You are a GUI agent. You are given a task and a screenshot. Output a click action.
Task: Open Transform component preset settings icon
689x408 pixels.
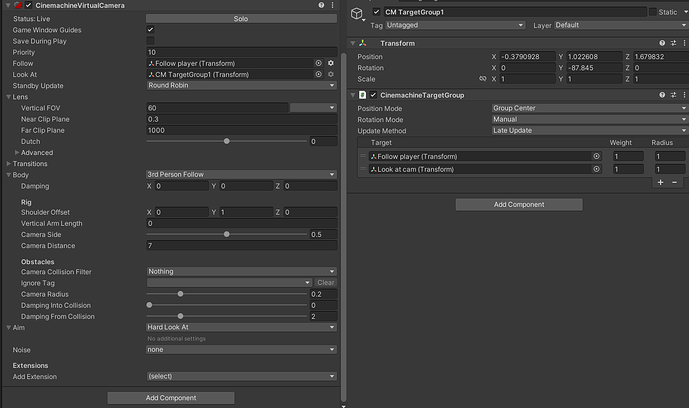point(672,43)
